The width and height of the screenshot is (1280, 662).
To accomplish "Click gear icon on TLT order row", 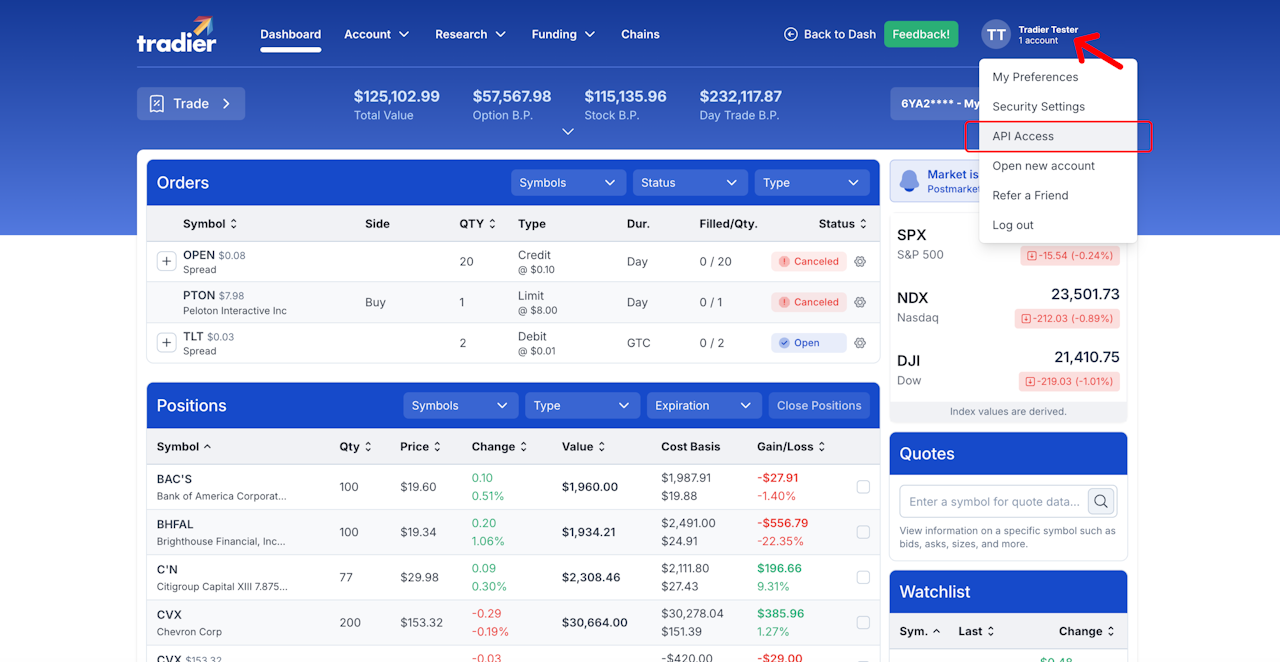I will tap(859, 343).
